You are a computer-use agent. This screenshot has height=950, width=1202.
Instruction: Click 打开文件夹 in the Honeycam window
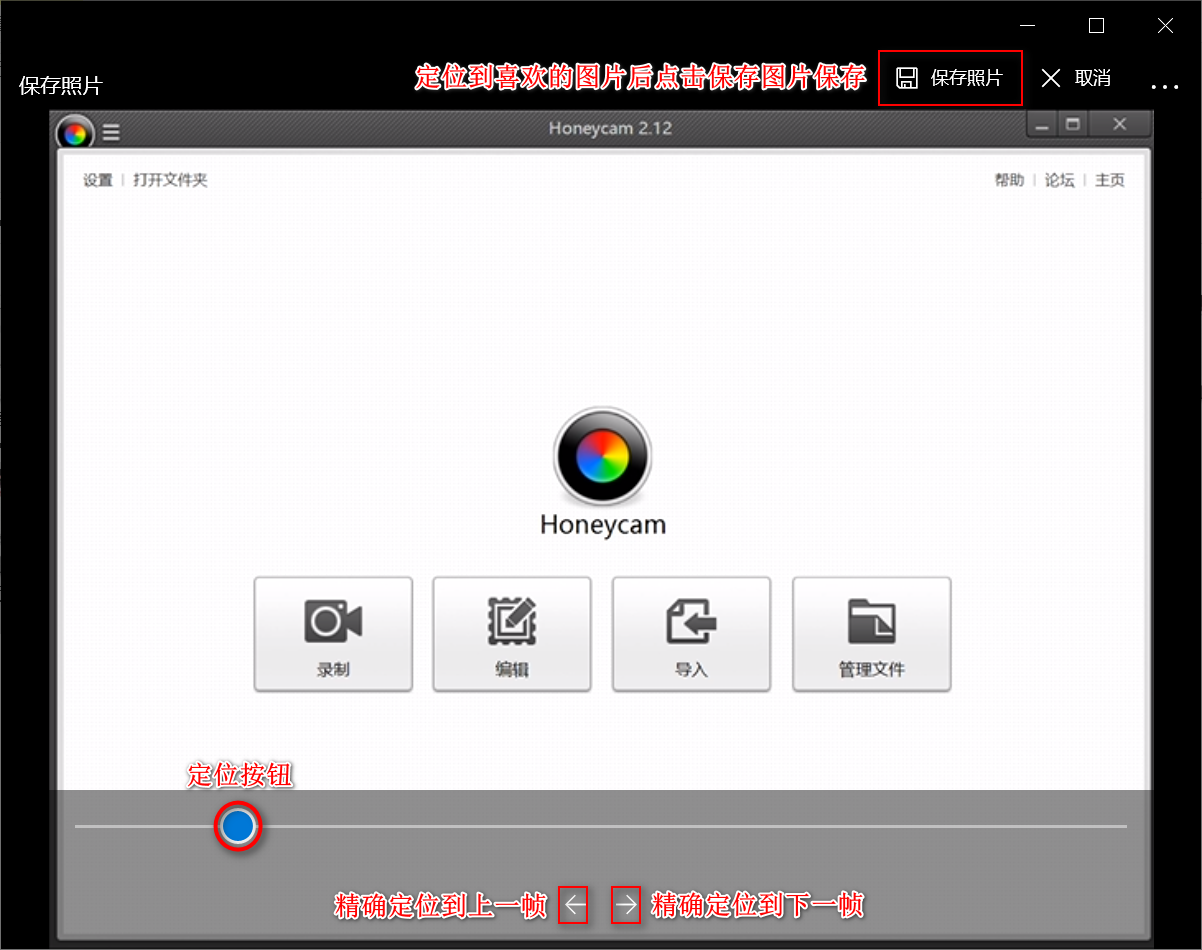click(x=170, y=180)
